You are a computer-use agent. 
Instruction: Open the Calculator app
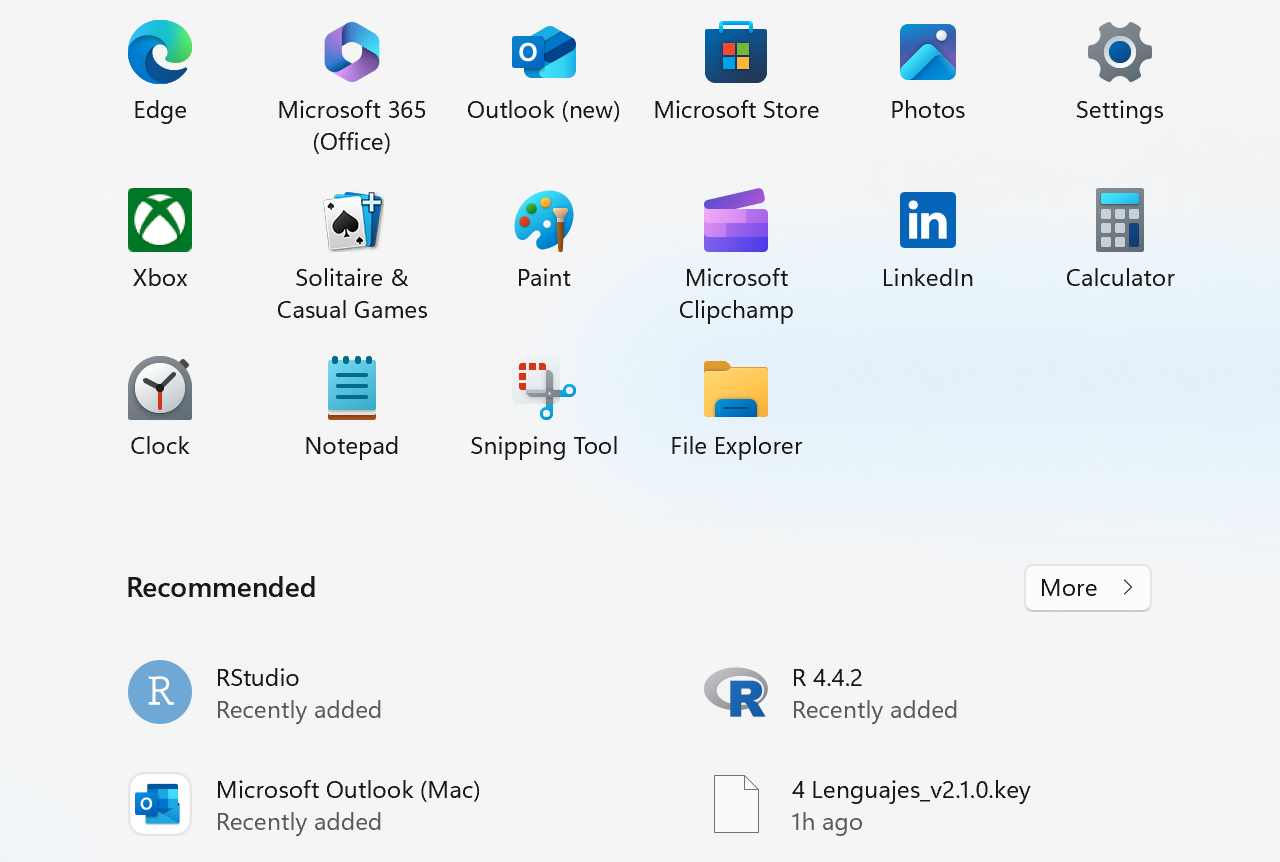1119,221
